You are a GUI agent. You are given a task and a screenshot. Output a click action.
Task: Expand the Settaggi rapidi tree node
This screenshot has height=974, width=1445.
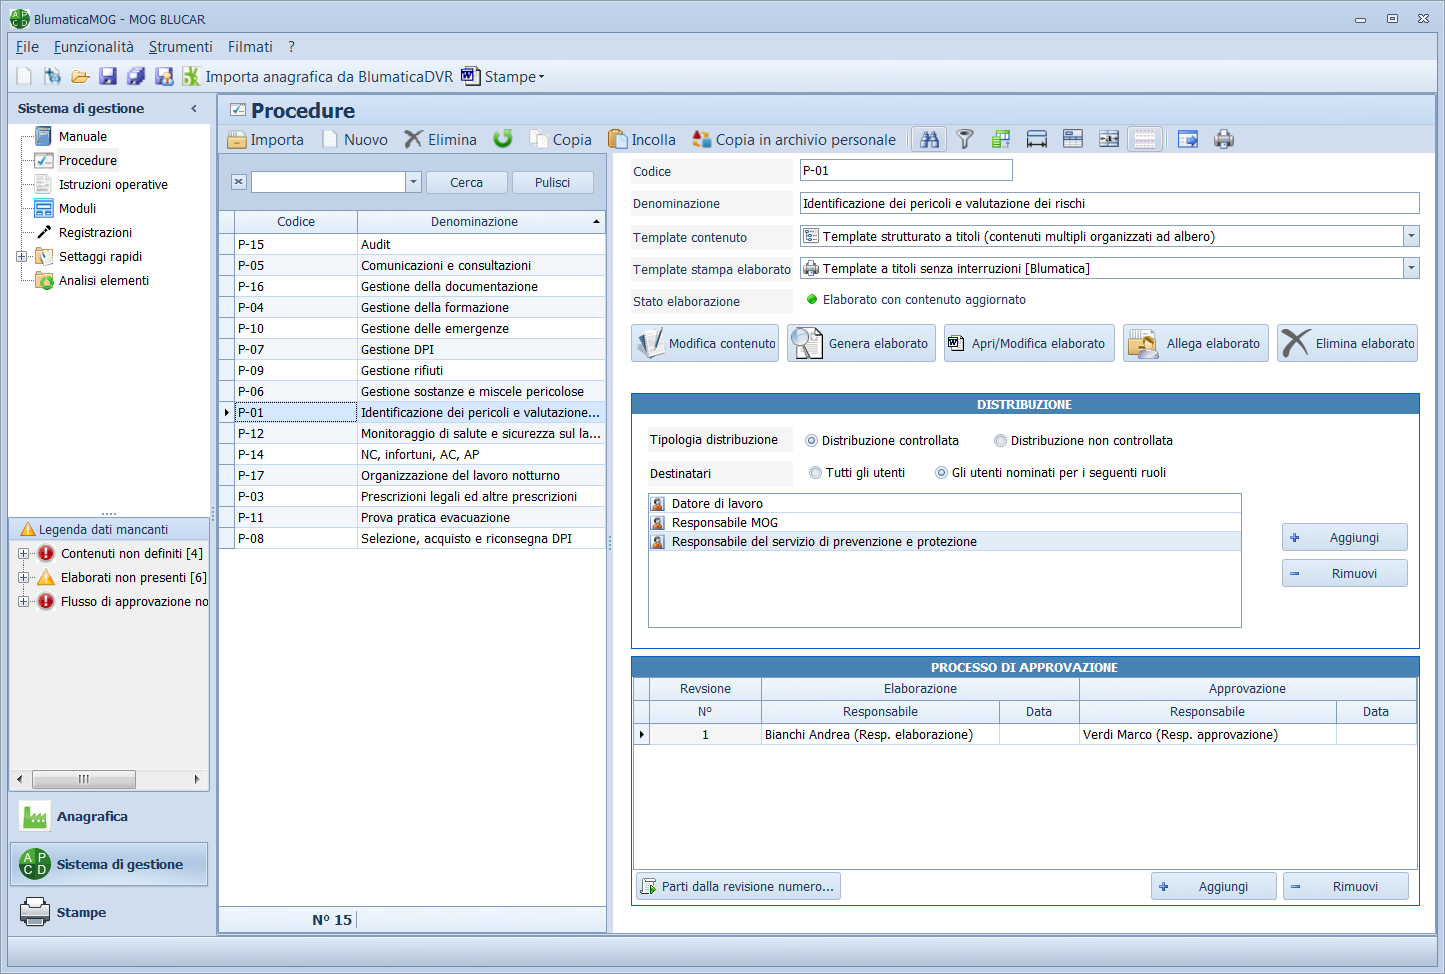22,257
